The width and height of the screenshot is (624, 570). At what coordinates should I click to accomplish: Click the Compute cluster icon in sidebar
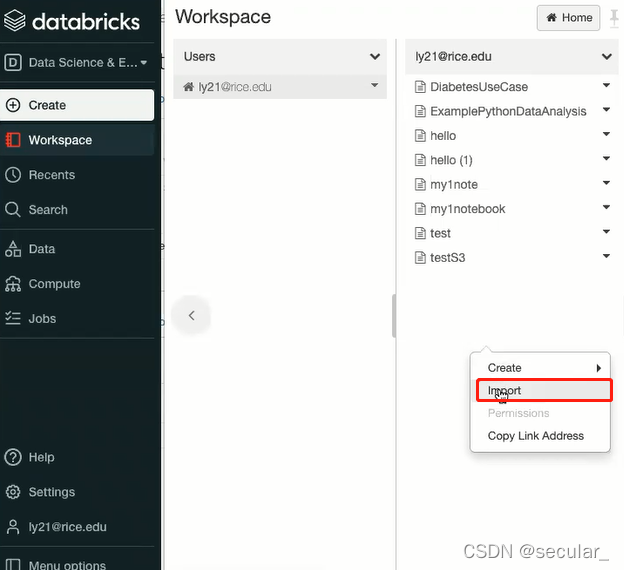coord(13,284)
